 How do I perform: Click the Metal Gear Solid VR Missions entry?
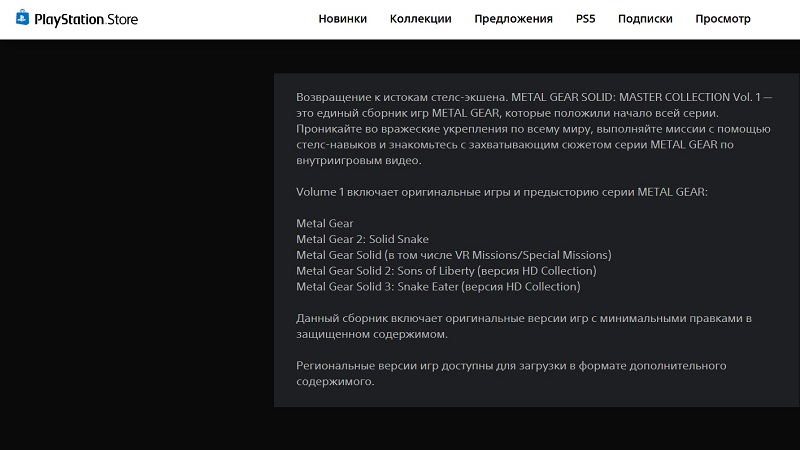[x=453, y=255]
